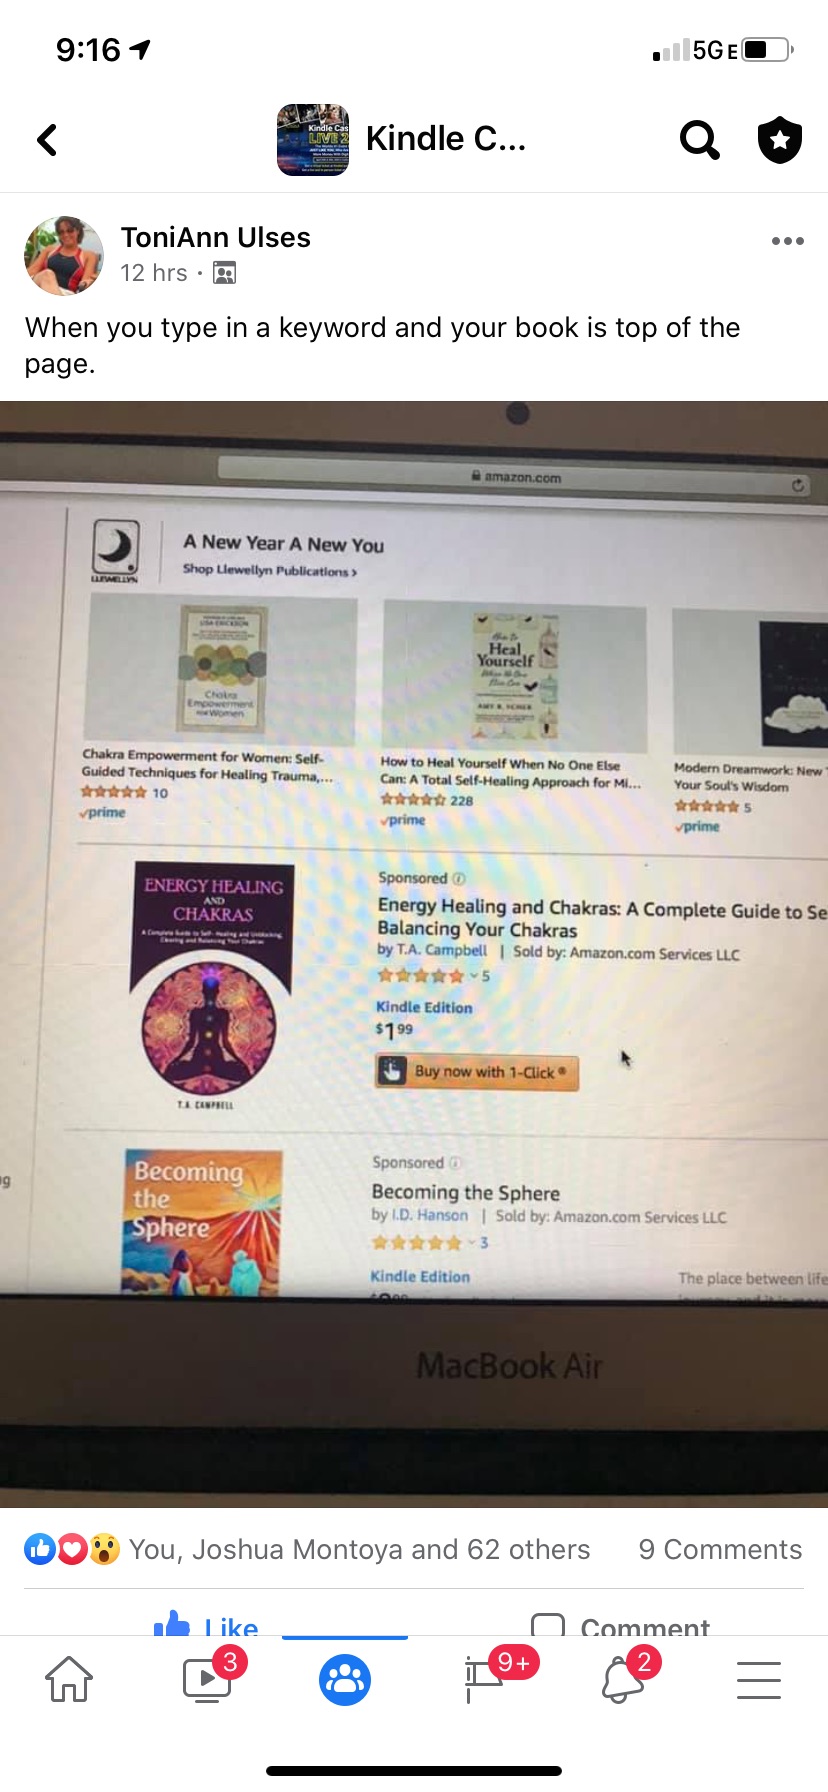Tap the ToniAnn Ulses name link

point(216,238)
